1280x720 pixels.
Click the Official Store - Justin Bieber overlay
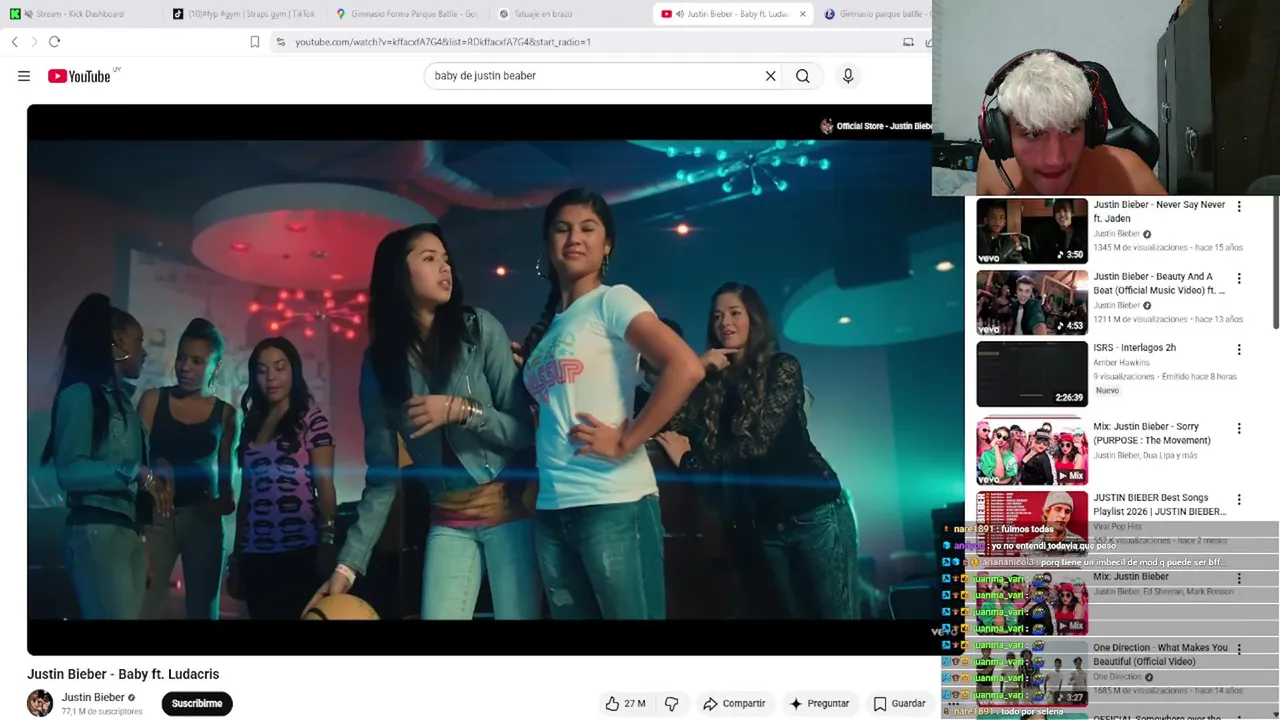click(x=876, y=126)
